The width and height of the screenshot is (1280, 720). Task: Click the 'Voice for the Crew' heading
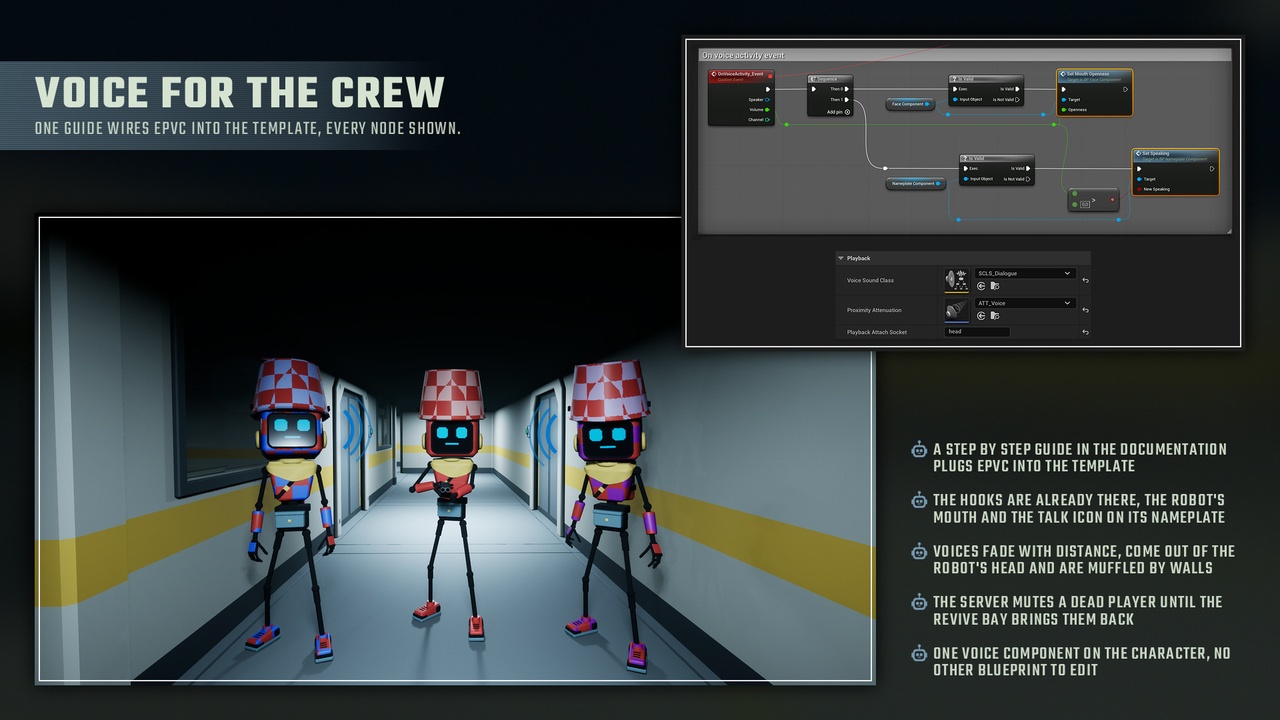click(240, 92)
